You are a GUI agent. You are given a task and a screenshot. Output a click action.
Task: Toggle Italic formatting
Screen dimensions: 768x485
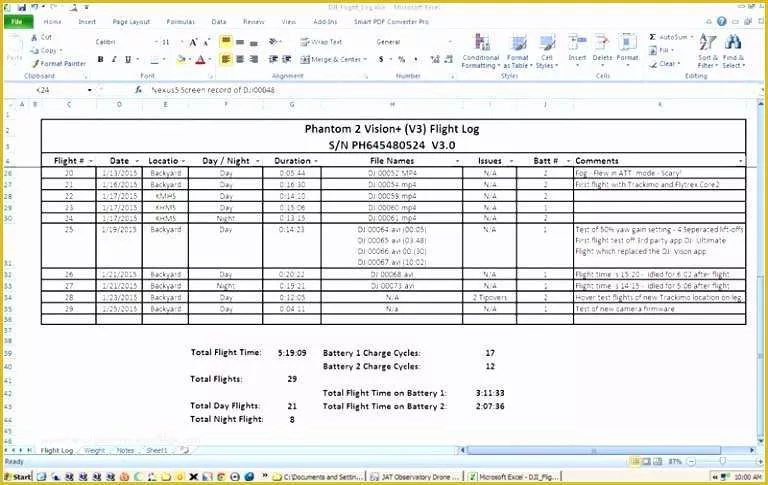[114, 60]
